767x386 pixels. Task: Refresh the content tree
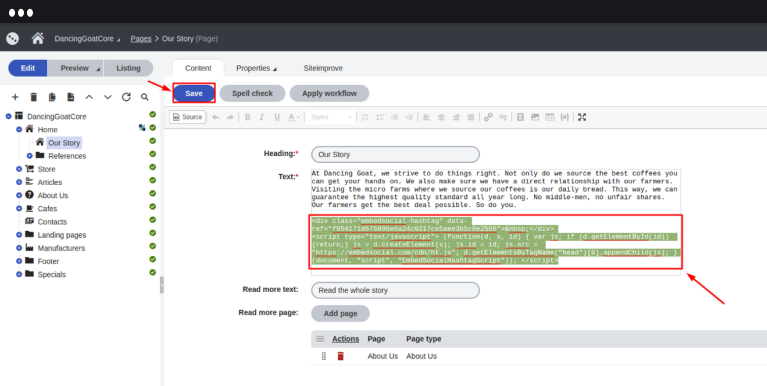pyautogui.click(x=126, y=97)
